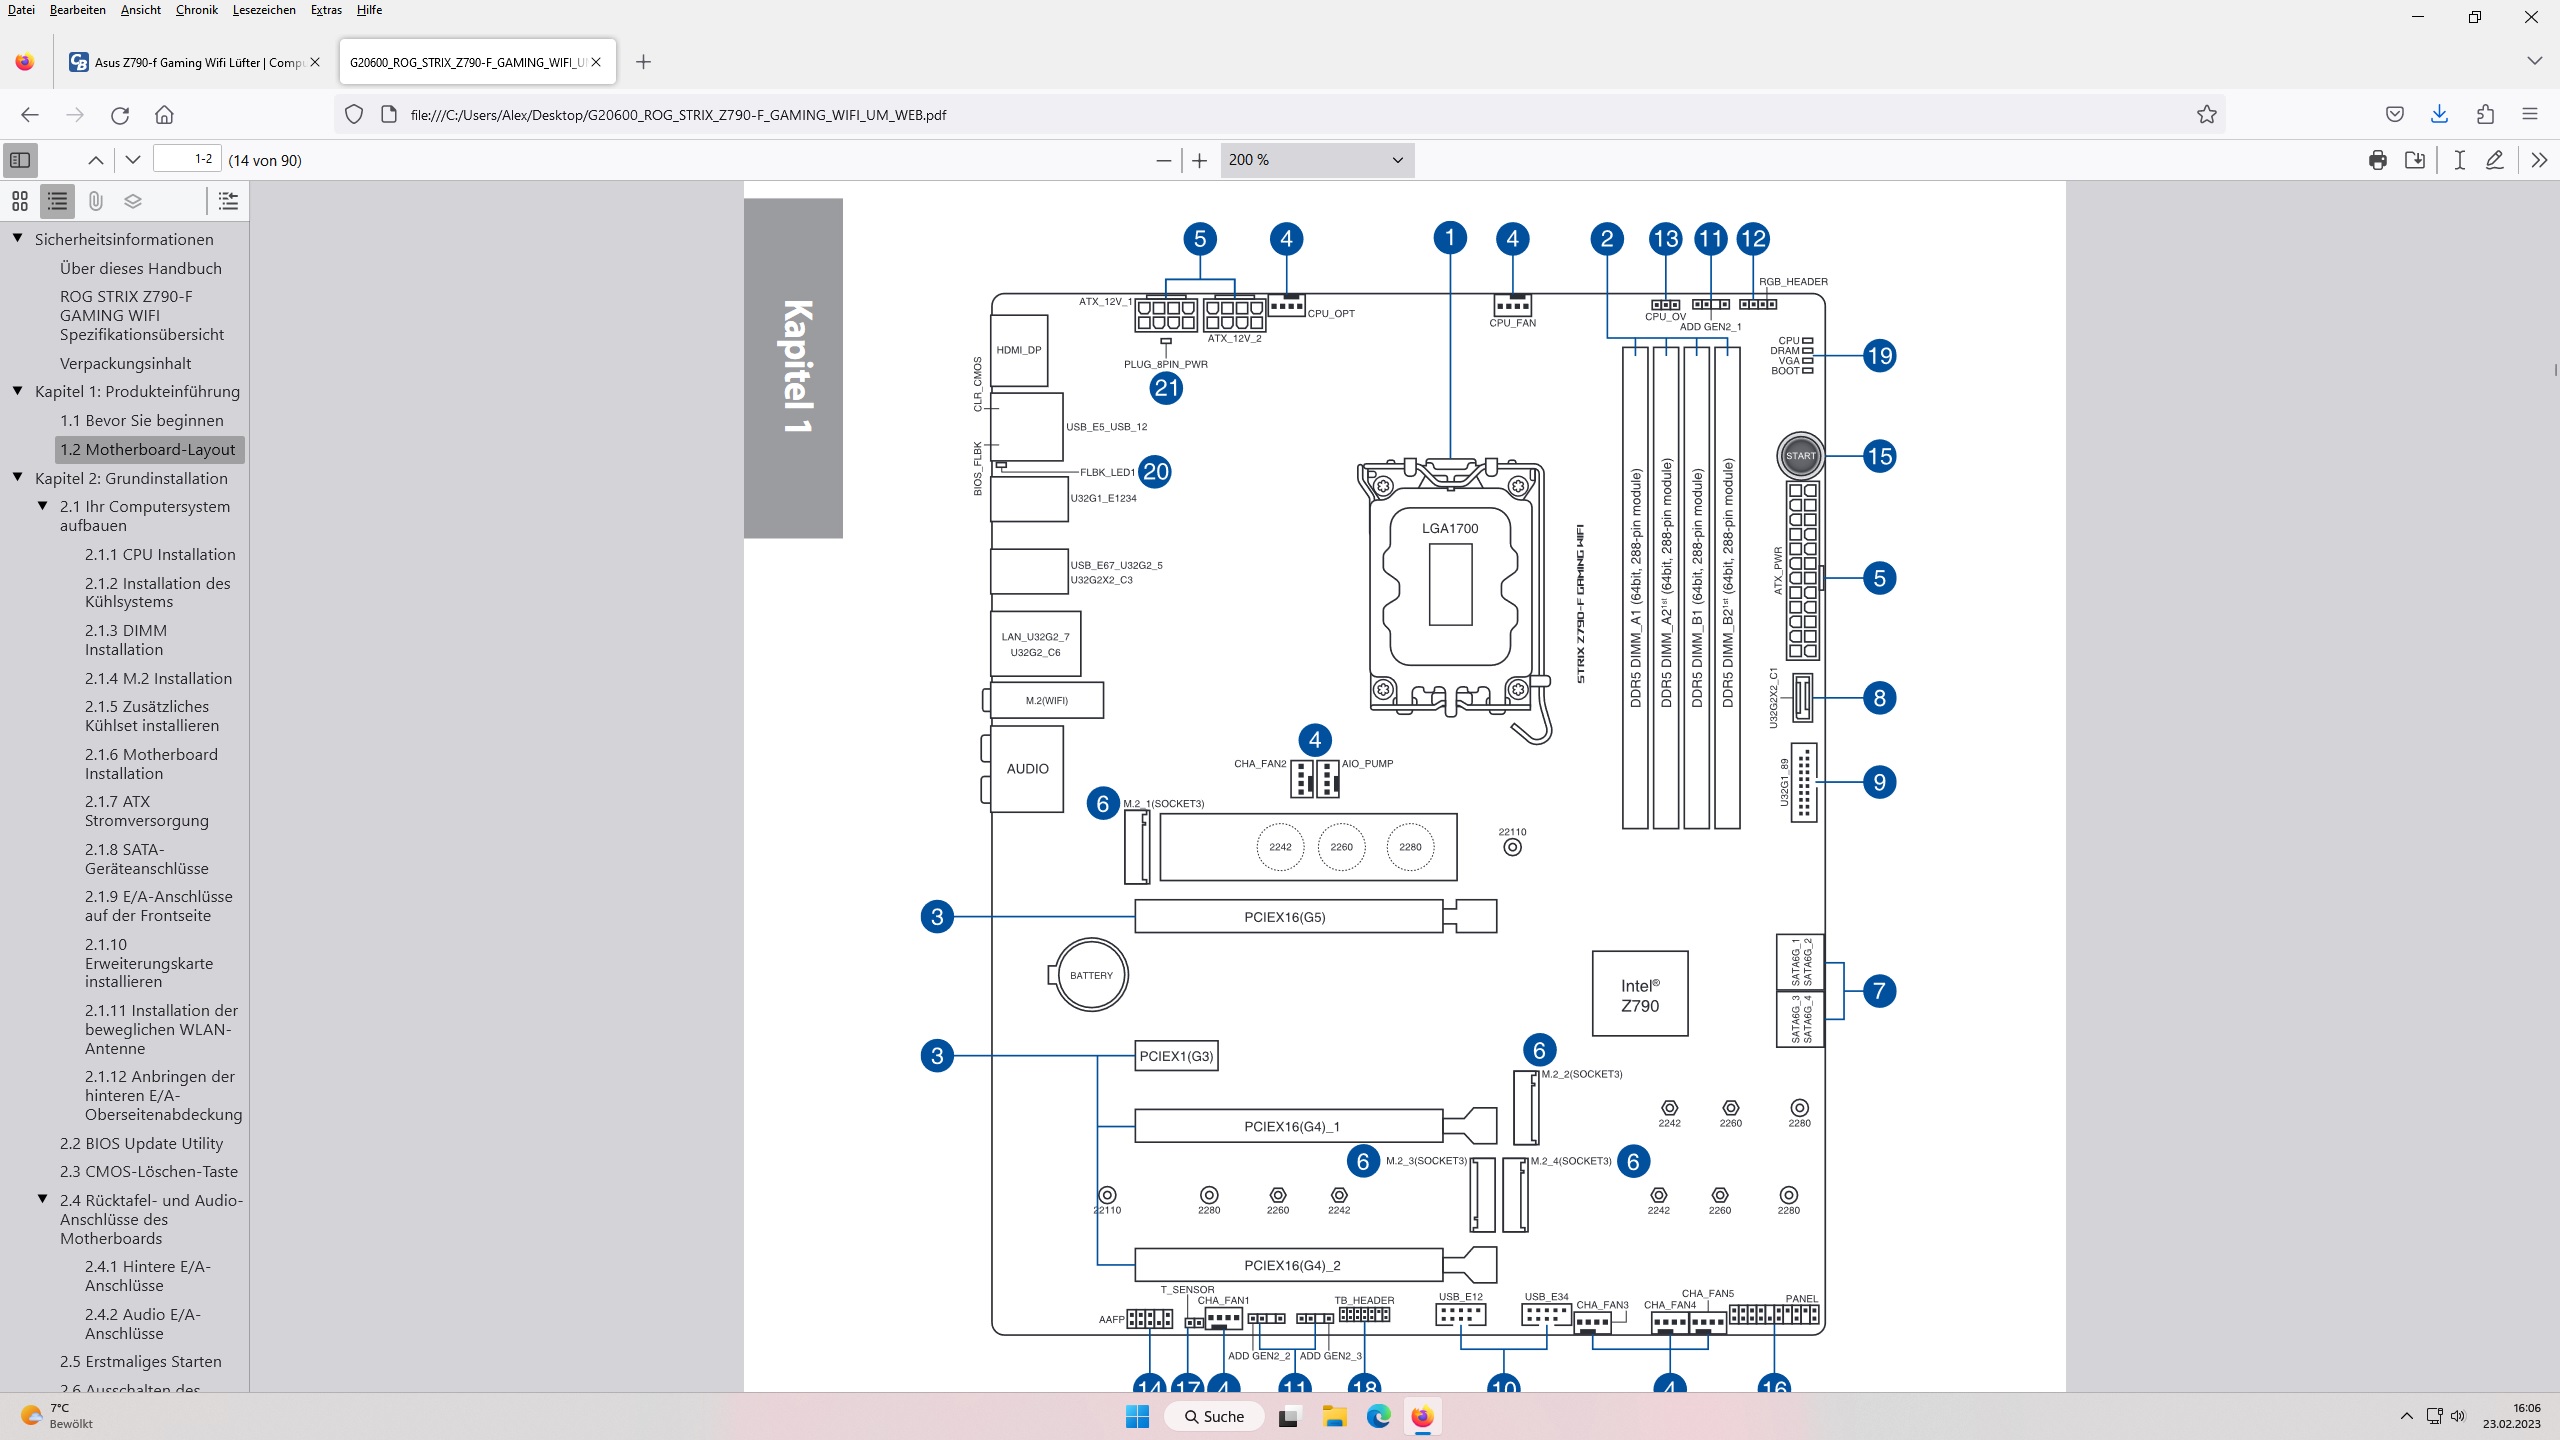Show attachments in sidebar

[x=95, y=202]
